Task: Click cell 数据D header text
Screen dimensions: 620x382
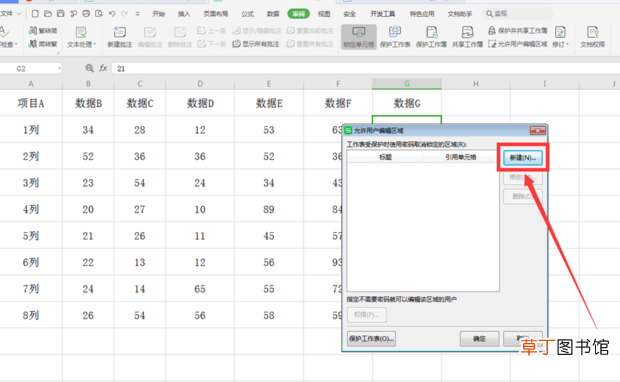Action: coord(200,103)
